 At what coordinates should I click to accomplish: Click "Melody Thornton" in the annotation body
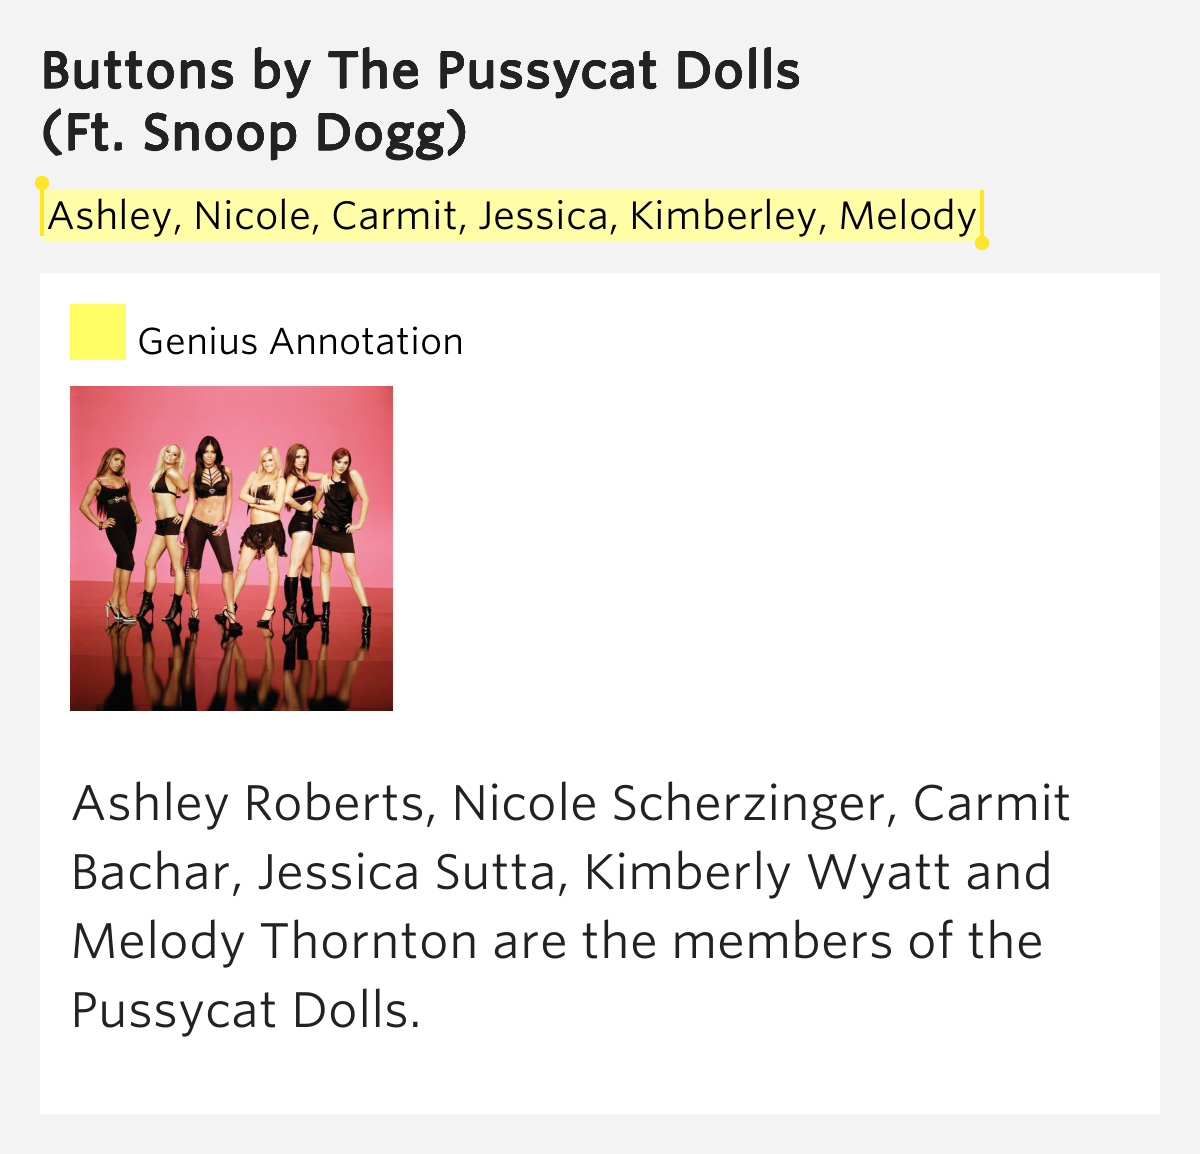[x=274, y=942]
